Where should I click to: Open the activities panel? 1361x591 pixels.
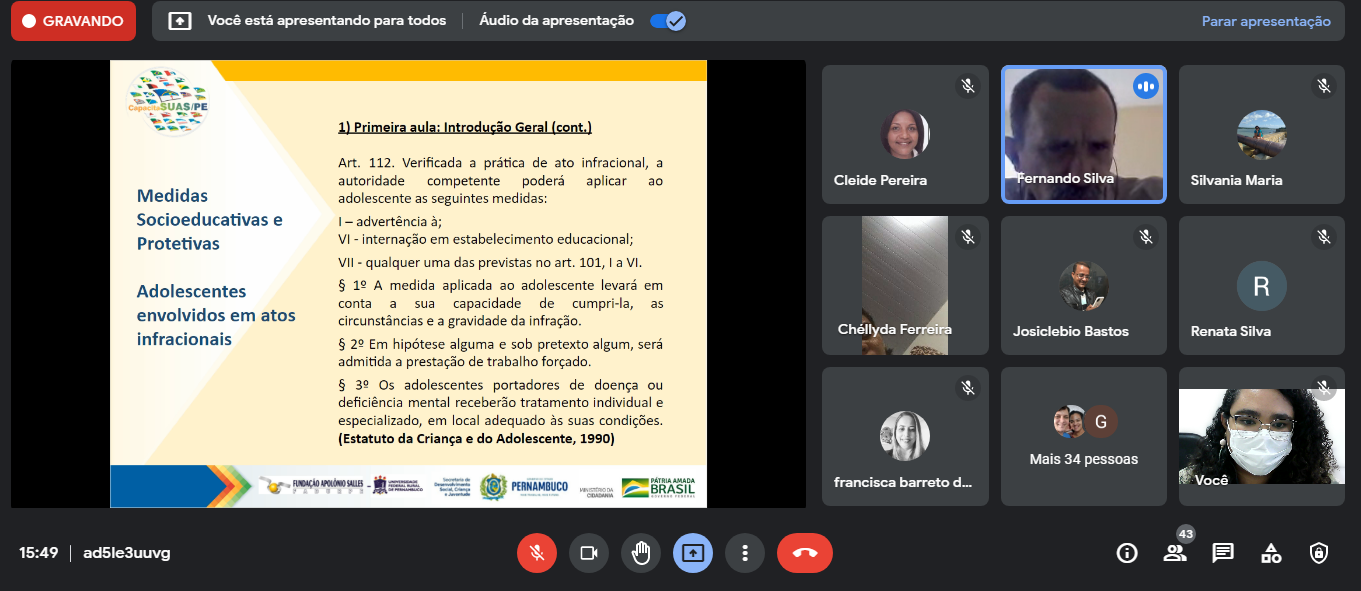click(1270, 553)
